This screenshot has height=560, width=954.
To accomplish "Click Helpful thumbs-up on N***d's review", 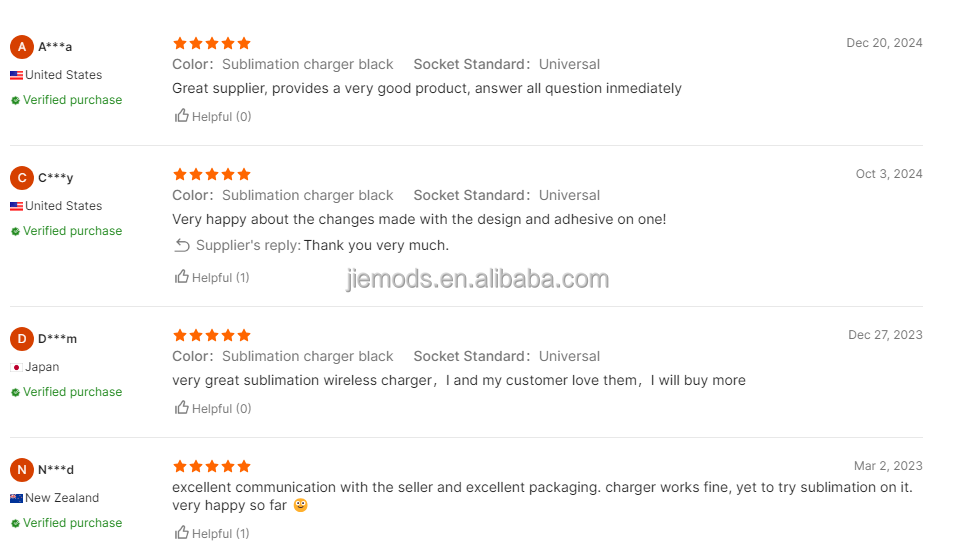I will click(182, 533).
